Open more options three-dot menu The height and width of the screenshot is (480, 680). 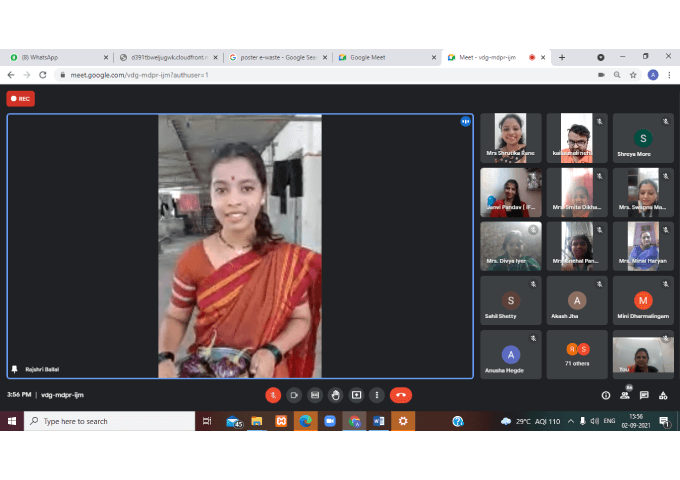[x=377, y=395]
